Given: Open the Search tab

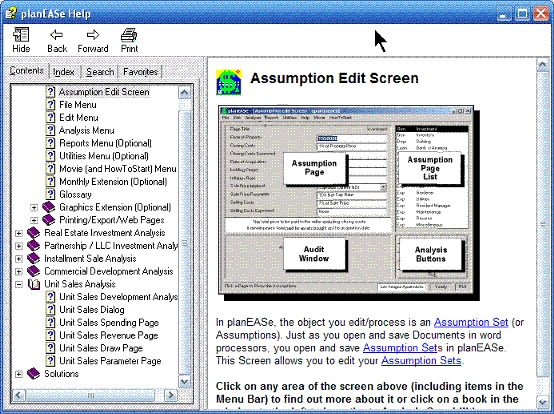Looking at the screenshot, I should [x=100, y=72].
